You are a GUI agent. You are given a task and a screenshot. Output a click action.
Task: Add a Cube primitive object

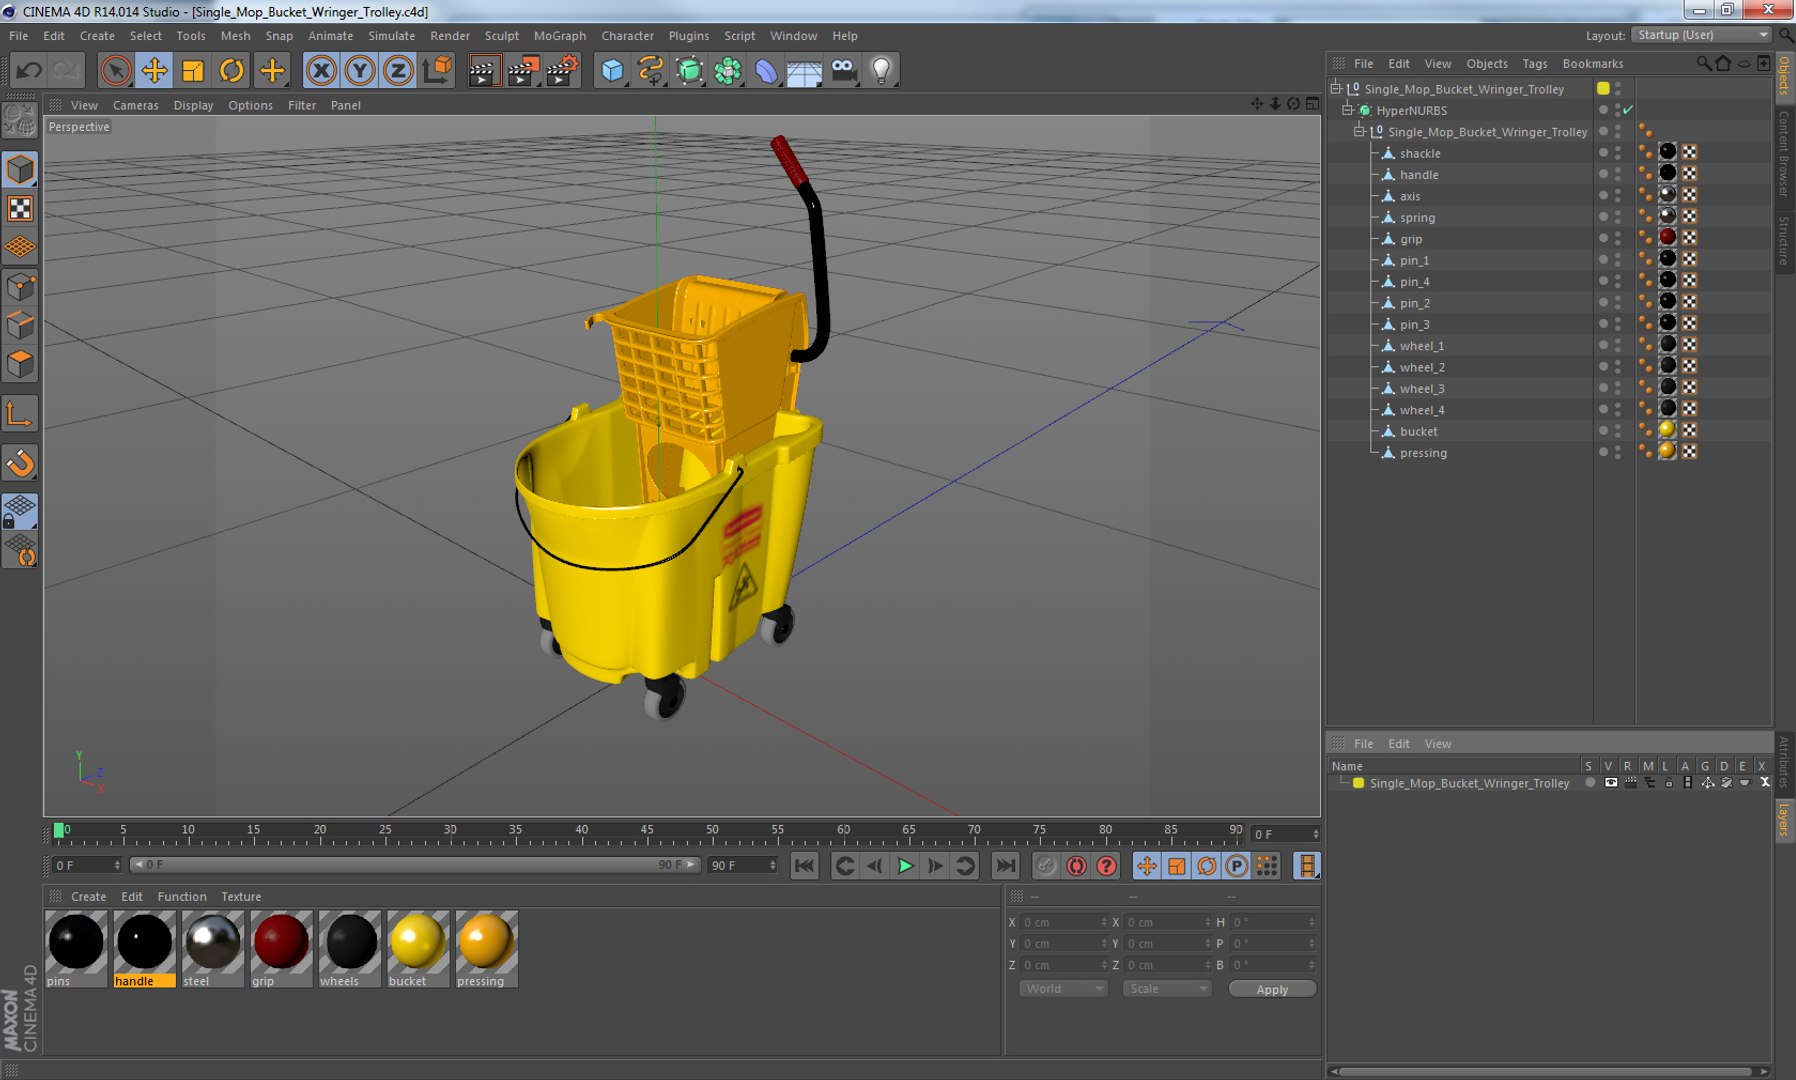612,70
